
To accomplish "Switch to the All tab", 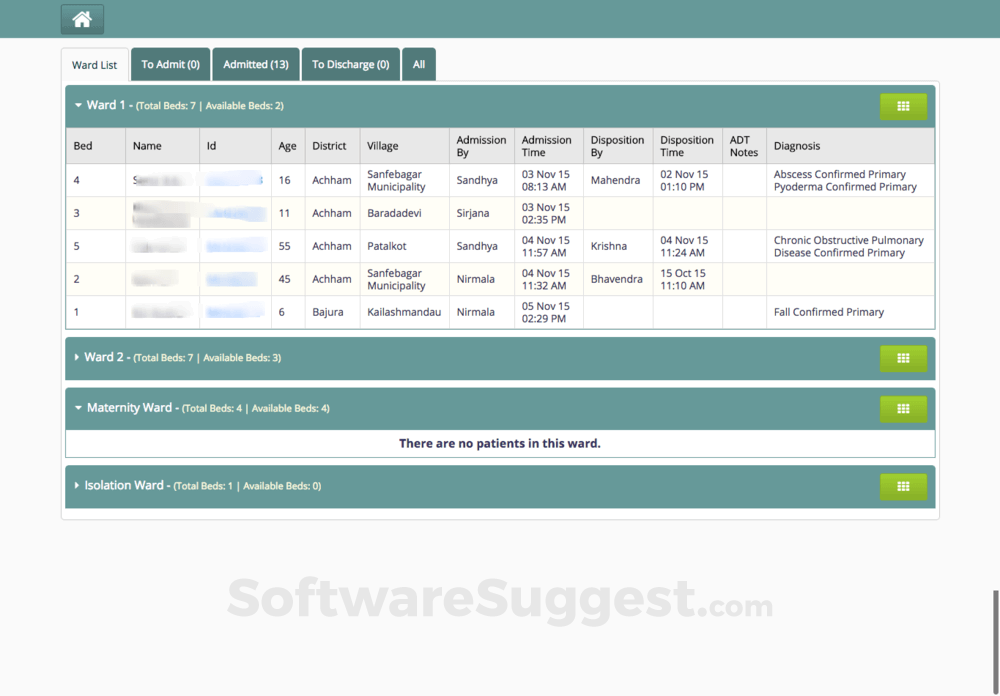I will 419,65.
